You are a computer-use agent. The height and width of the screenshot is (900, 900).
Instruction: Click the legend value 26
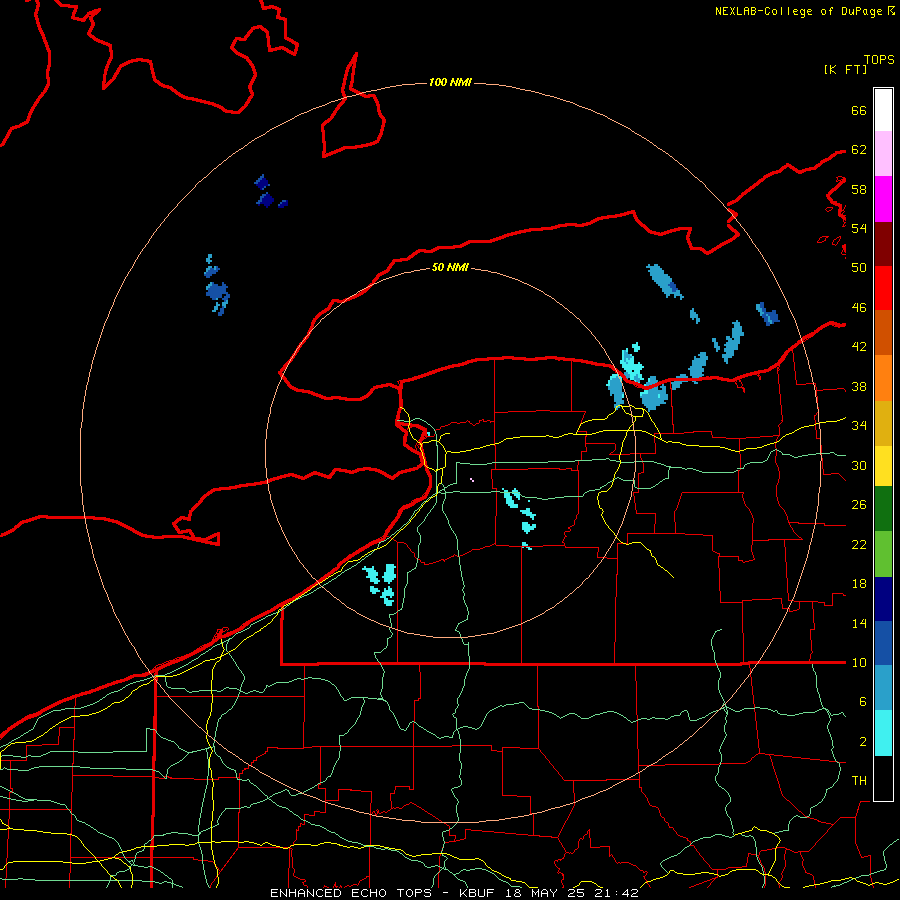point(859,505)
